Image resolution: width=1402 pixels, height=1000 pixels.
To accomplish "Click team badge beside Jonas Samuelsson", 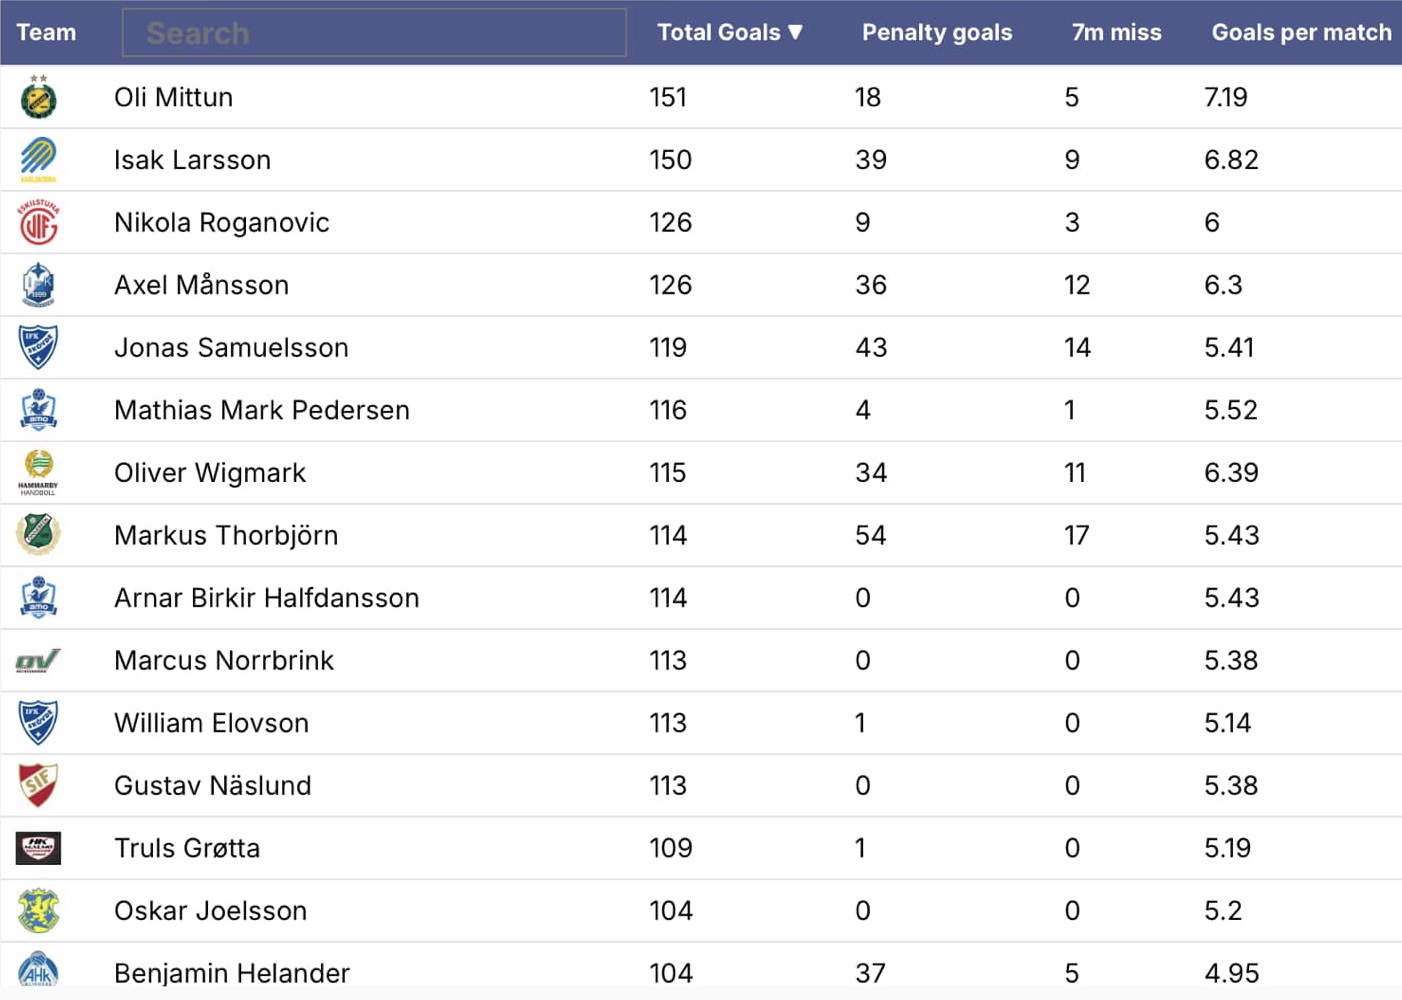I will 39,347.
